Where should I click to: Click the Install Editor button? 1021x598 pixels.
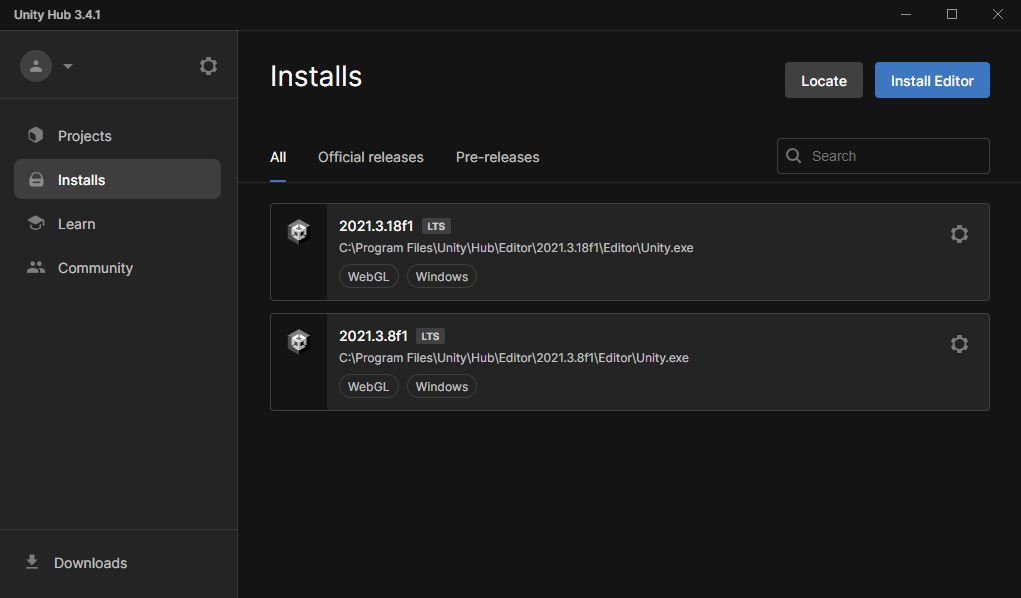tap(932, 80)
